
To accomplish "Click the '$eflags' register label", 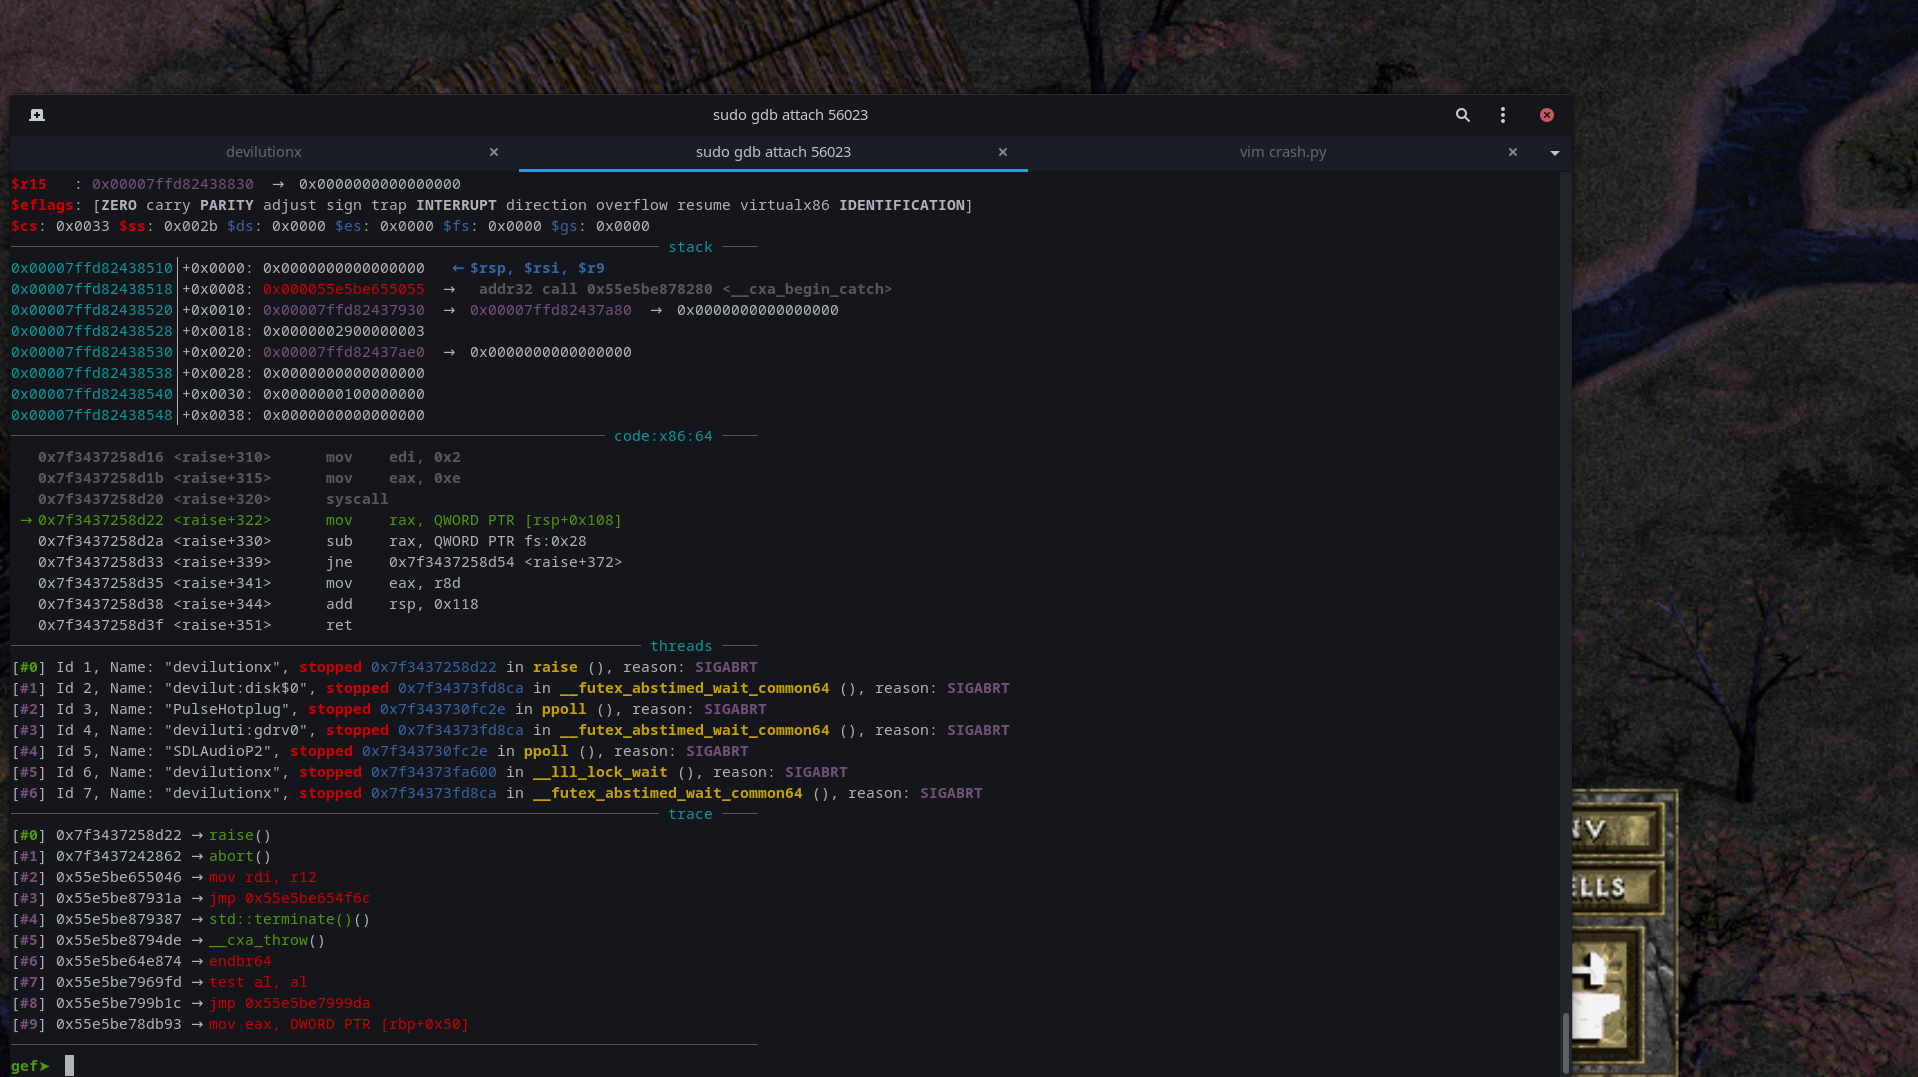I will (x=42, y=205).
